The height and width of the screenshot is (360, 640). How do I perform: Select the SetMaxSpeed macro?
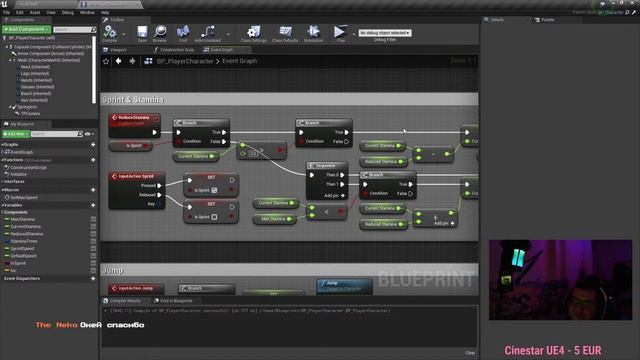pyautogui.click(x=24, y=198)
